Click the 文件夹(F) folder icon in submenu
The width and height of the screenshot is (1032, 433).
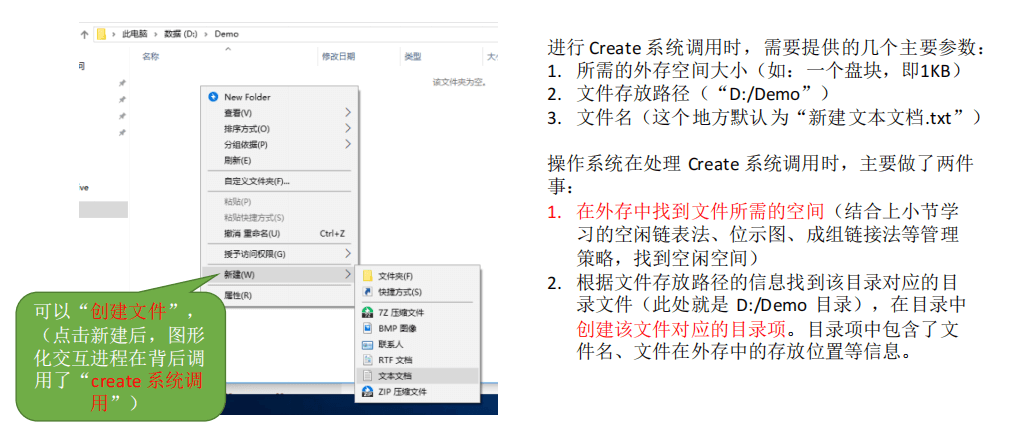tap(367, 276)
